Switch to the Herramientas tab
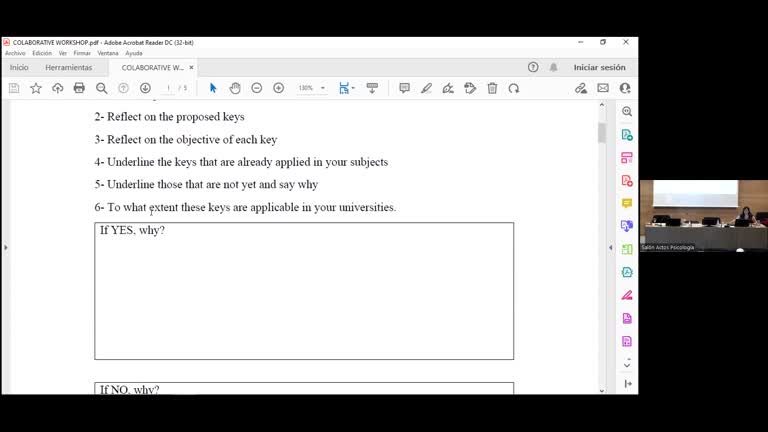The height and width of the screenshot is (432, 768). (68, 67)
